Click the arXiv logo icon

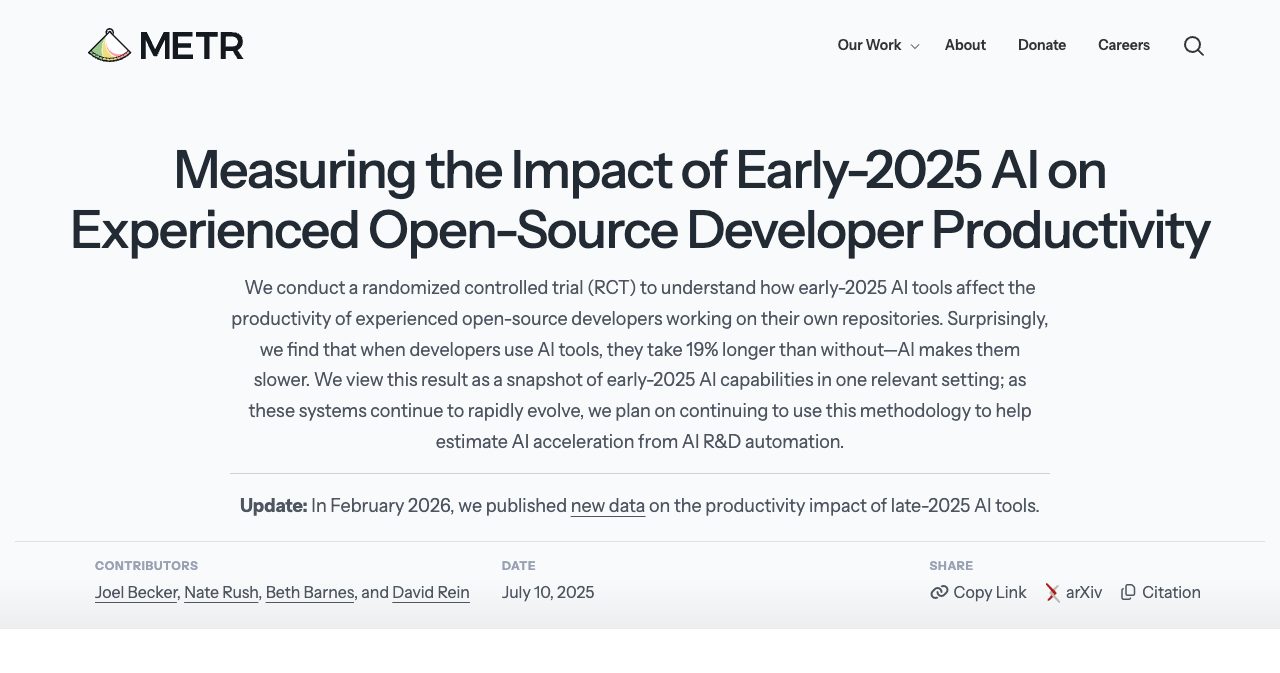[1053, 592]
